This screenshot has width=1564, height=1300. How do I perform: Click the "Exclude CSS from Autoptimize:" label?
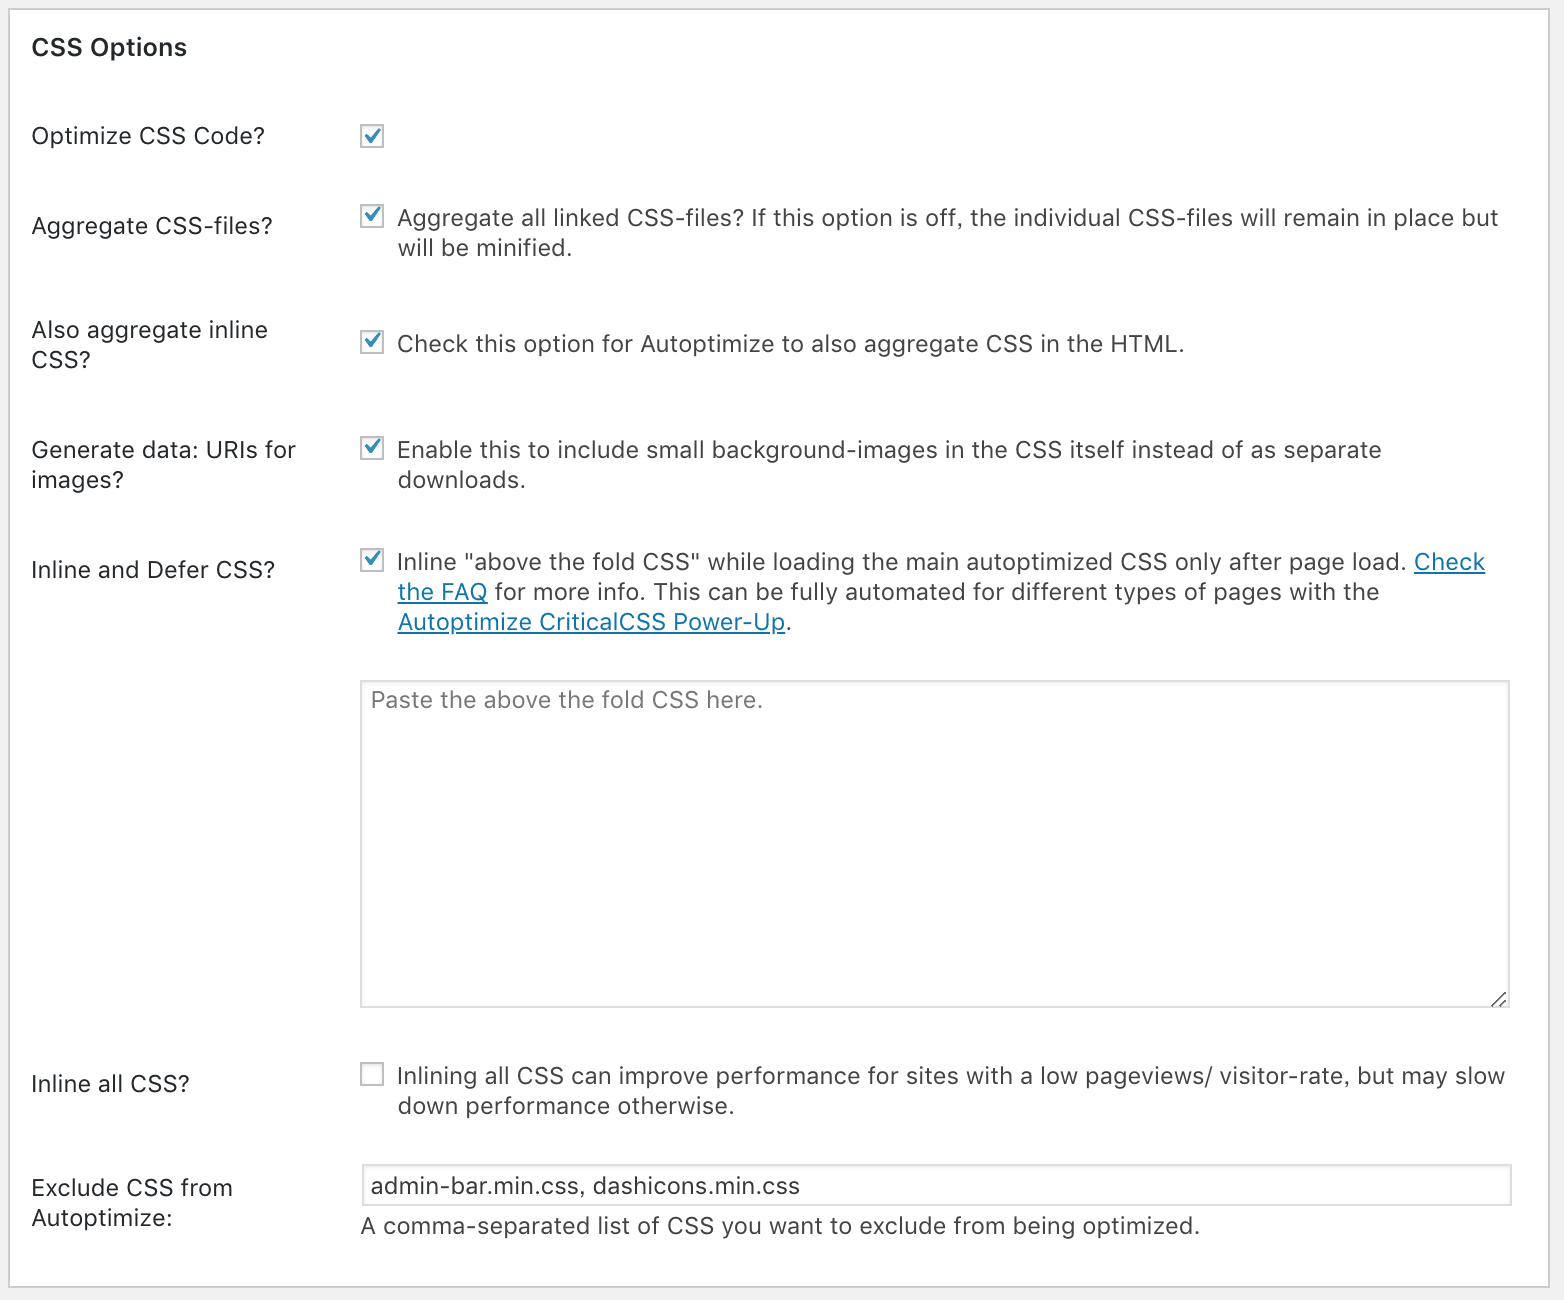click(x=132, y=1202)
